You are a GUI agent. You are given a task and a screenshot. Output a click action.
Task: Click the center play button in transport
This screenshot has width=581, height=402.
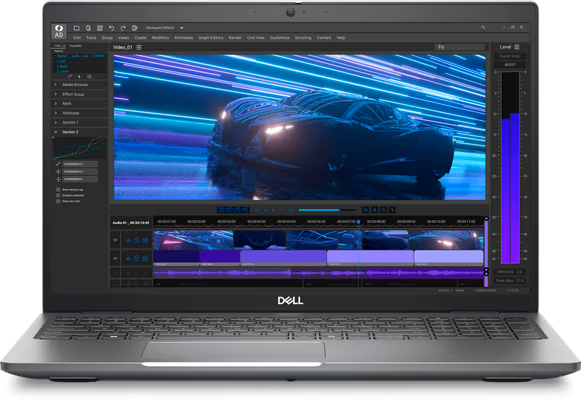point(273,210)
